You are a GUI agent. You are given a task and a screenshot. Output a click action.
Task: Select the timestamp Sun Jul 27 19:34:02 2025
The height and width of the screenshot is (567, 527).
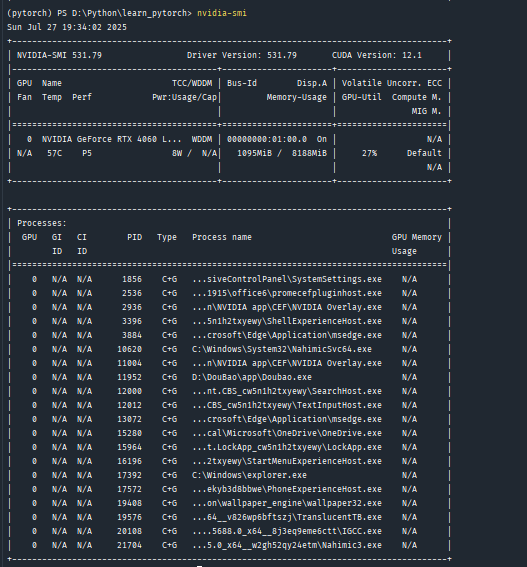click(x=67, y=27)
